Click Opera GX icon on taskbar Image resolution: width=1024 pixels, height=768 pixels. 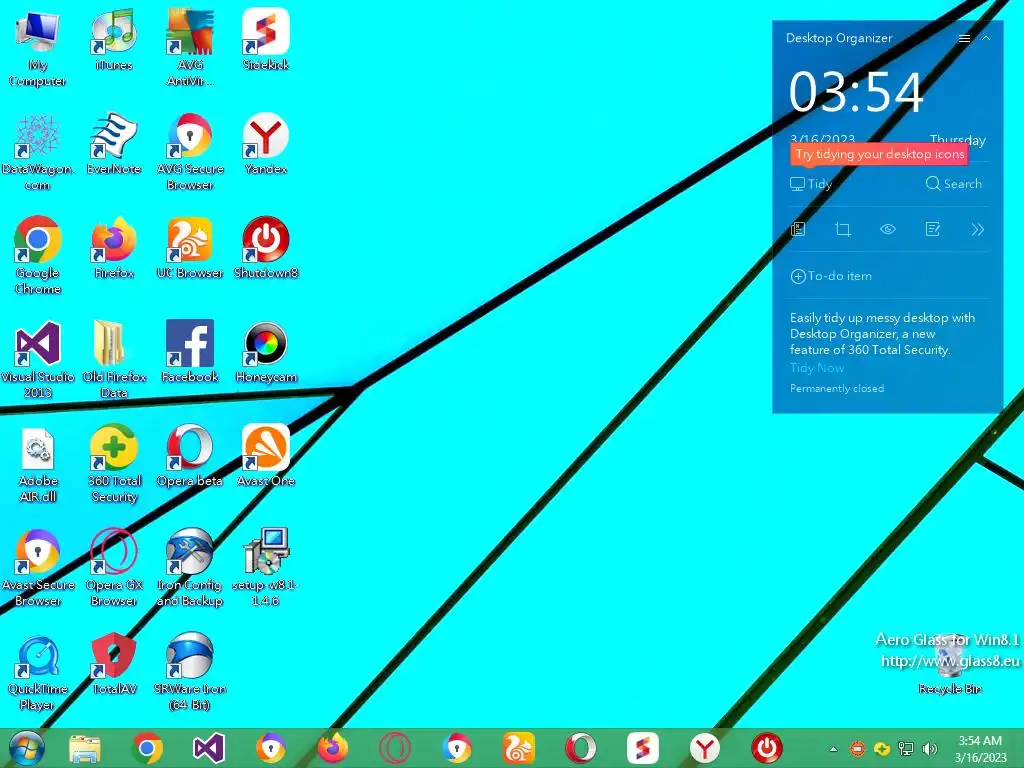click(x=394, y=748)
